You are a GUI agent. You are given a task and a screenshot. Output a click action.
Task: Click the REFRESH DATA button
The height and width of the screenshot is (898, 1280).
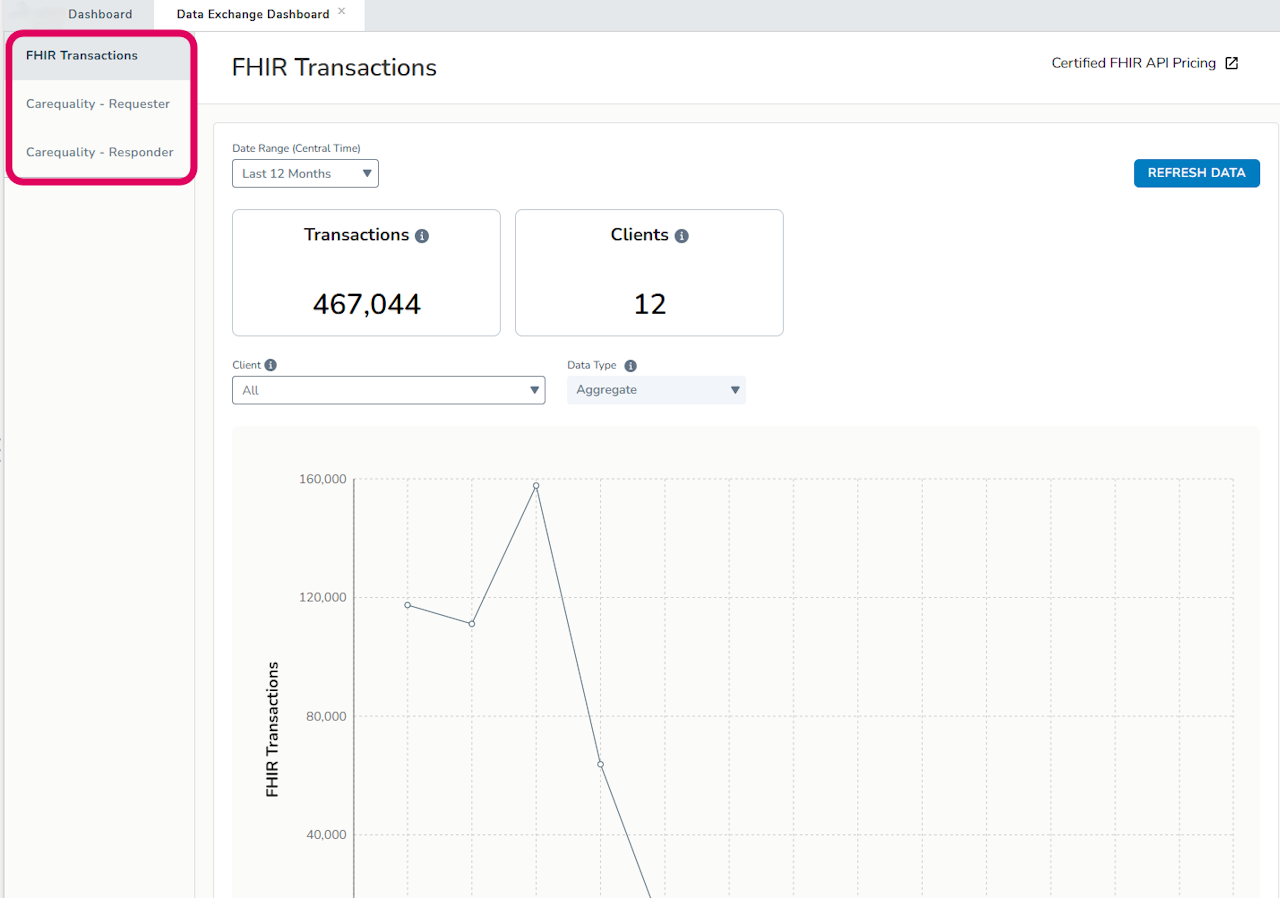[x=1197, y=173]
